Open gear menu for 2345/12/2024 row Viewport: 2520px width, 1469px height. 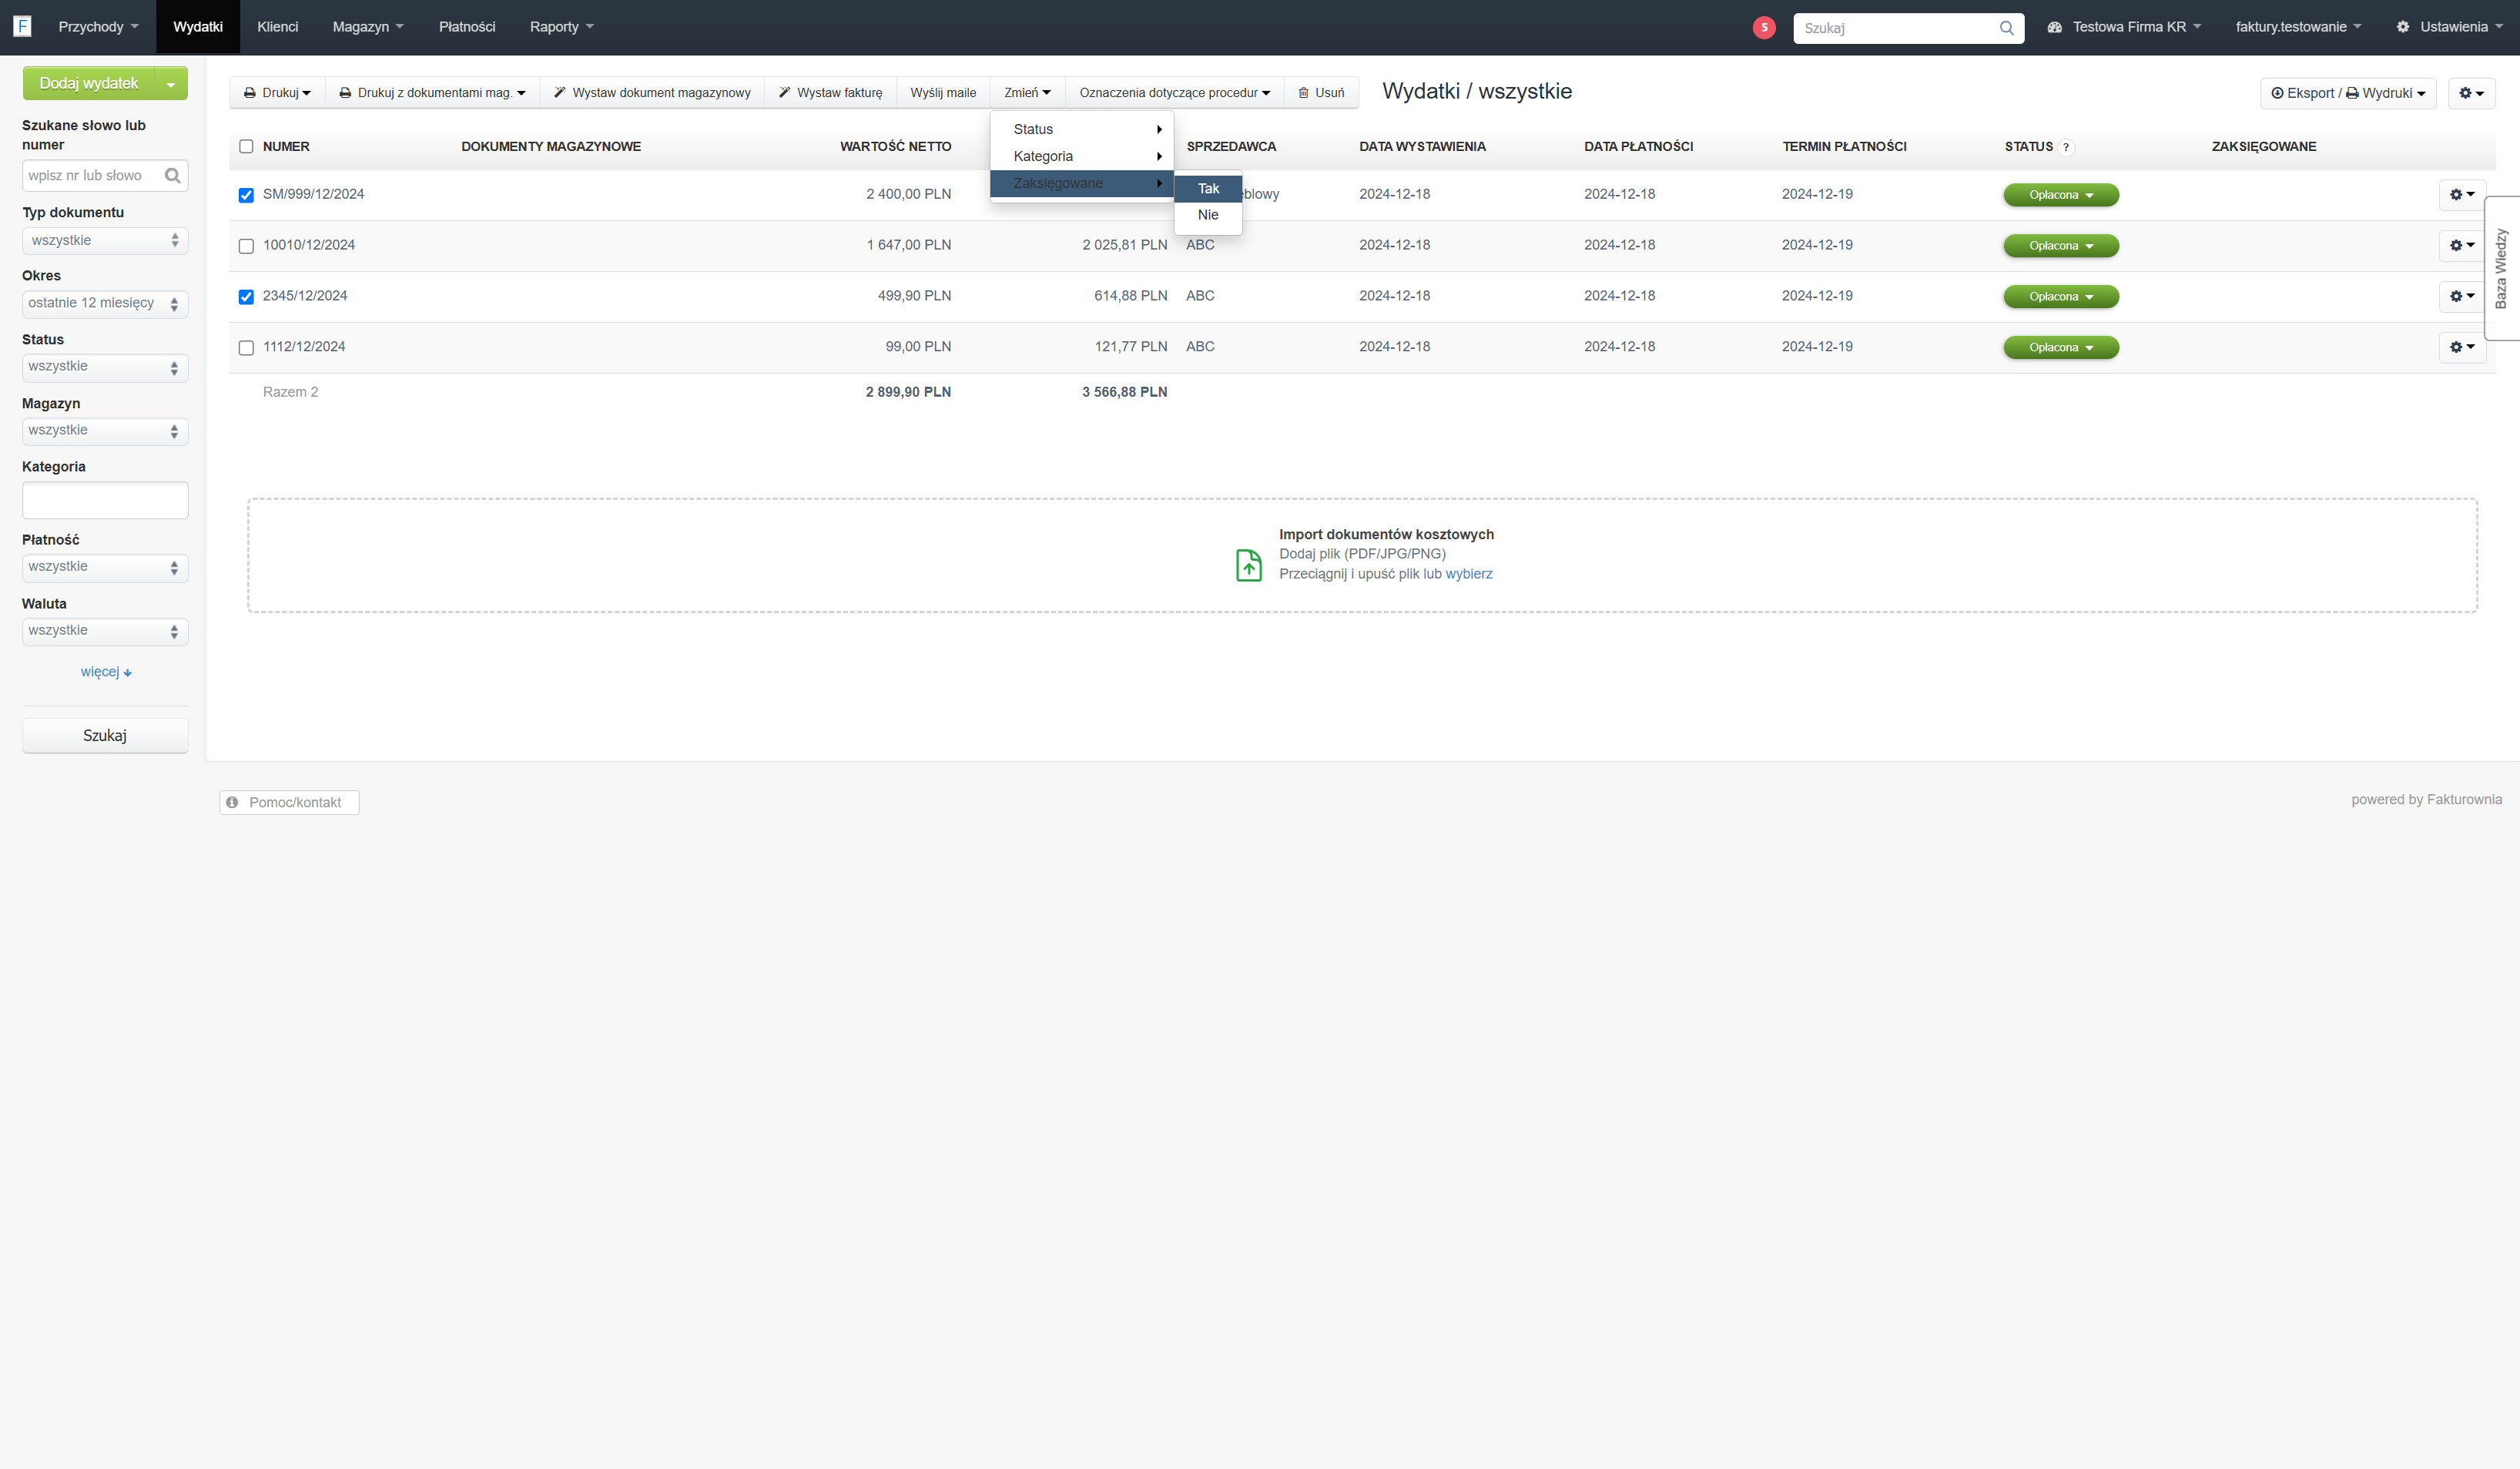point(2462,297)
